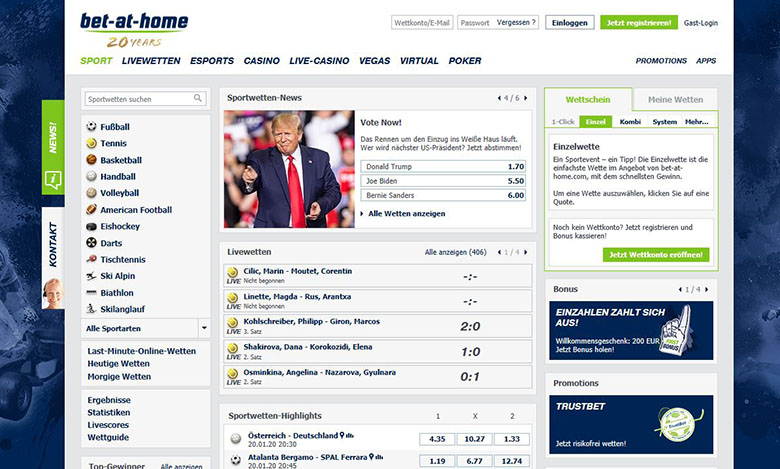780x469 pixels.
Task: Show next Livewetten page arrow
Action: click(x=525, y=252)
